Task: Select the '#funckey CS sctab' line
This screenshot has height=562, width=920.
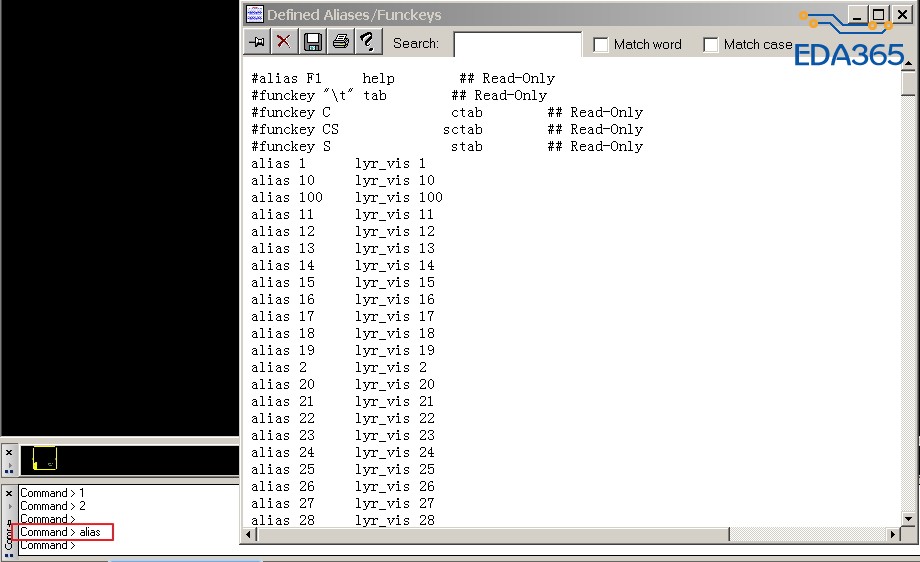Action: click(x=447, y=130)
